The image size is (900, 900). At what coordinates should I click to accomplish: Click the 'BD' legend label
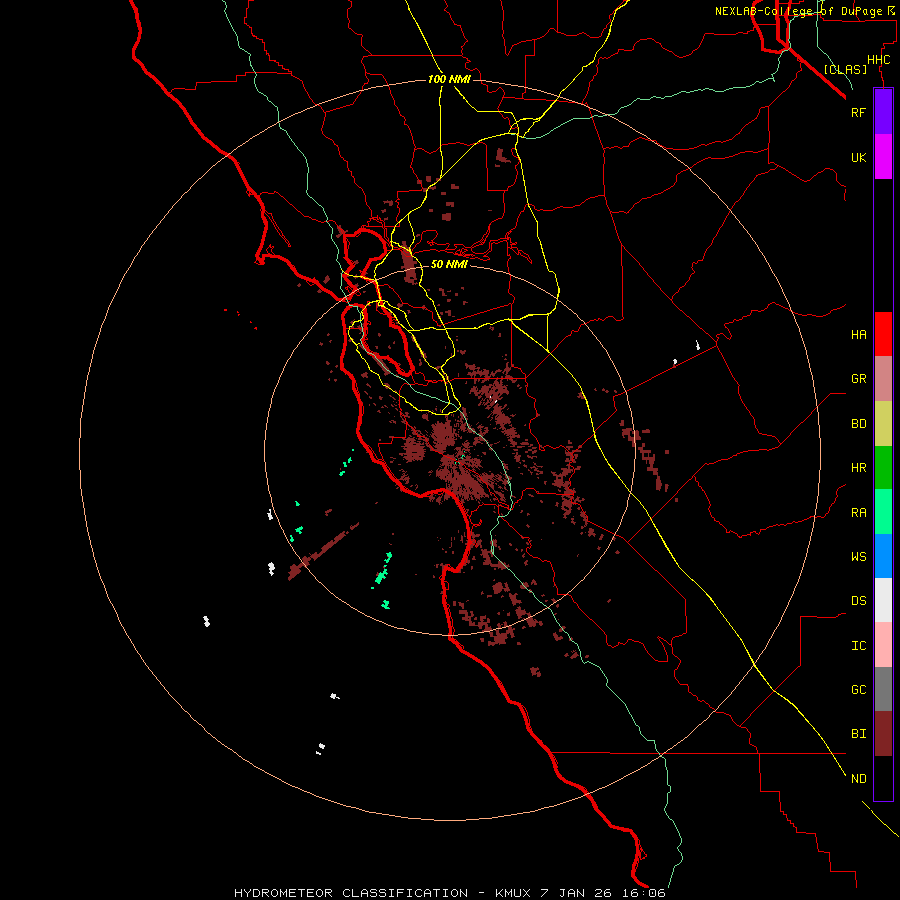click(859, 424)
